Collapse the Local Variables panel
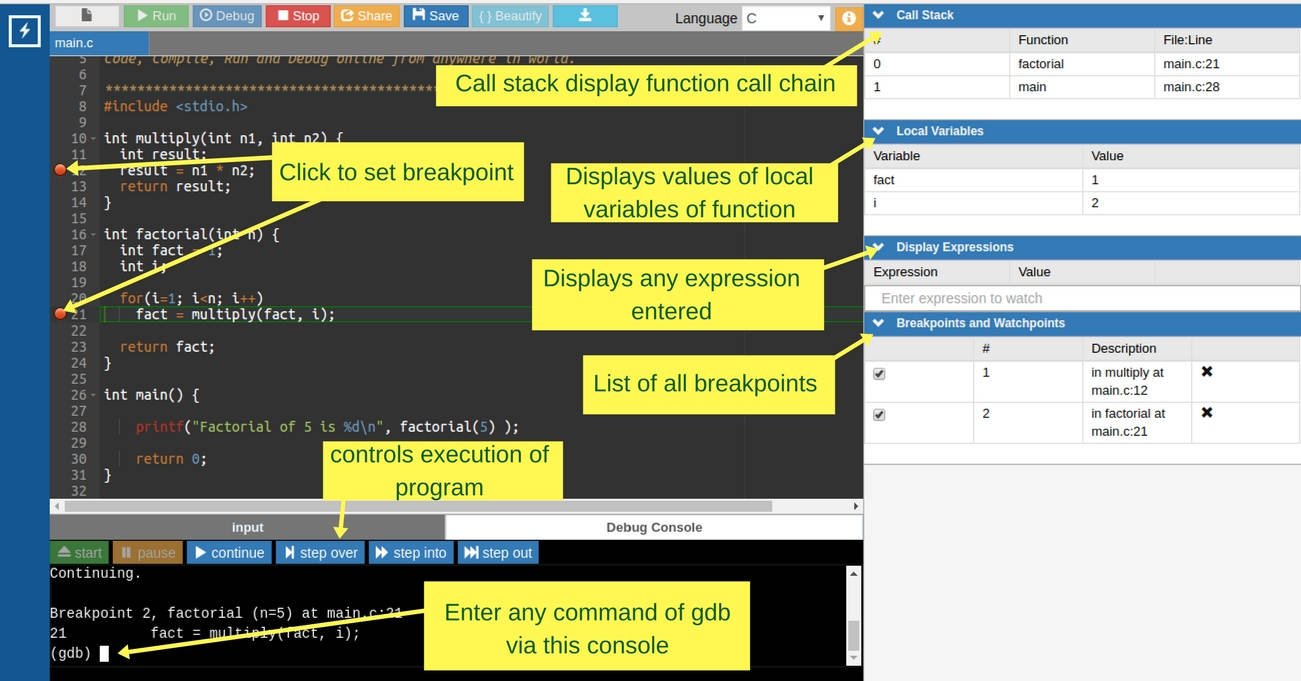The width and height of the screenshot is (1301, 681). click(877, 131)
